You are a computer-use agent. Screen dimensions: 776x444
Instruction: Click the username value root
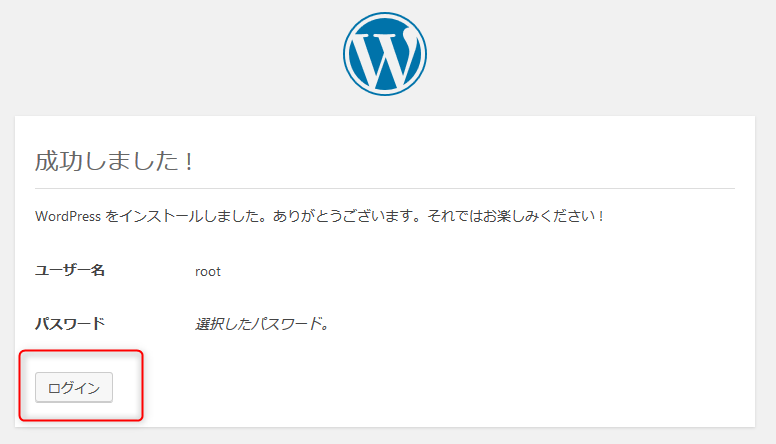point(208,271)
